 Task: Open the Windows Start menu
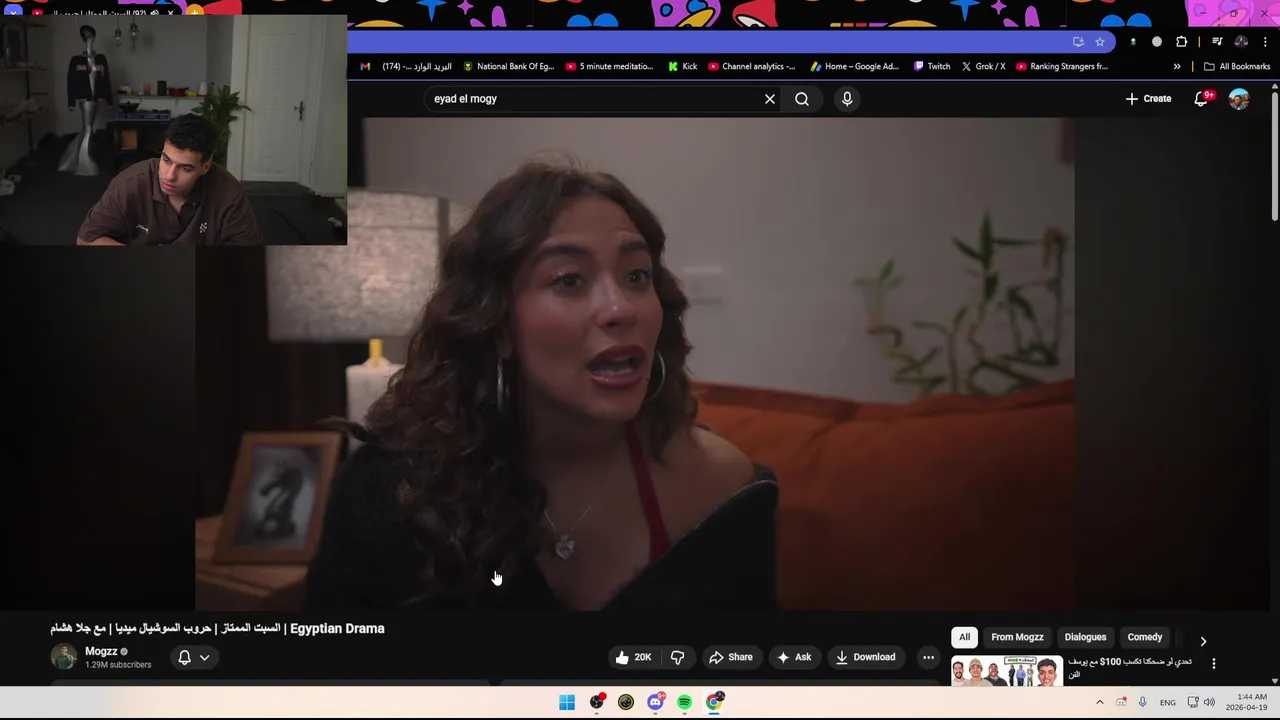tap(567, 702)
